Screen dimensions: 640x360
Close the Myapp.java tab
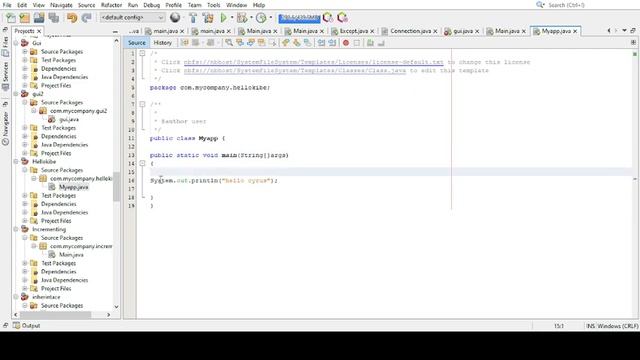[x=575, y=31]
